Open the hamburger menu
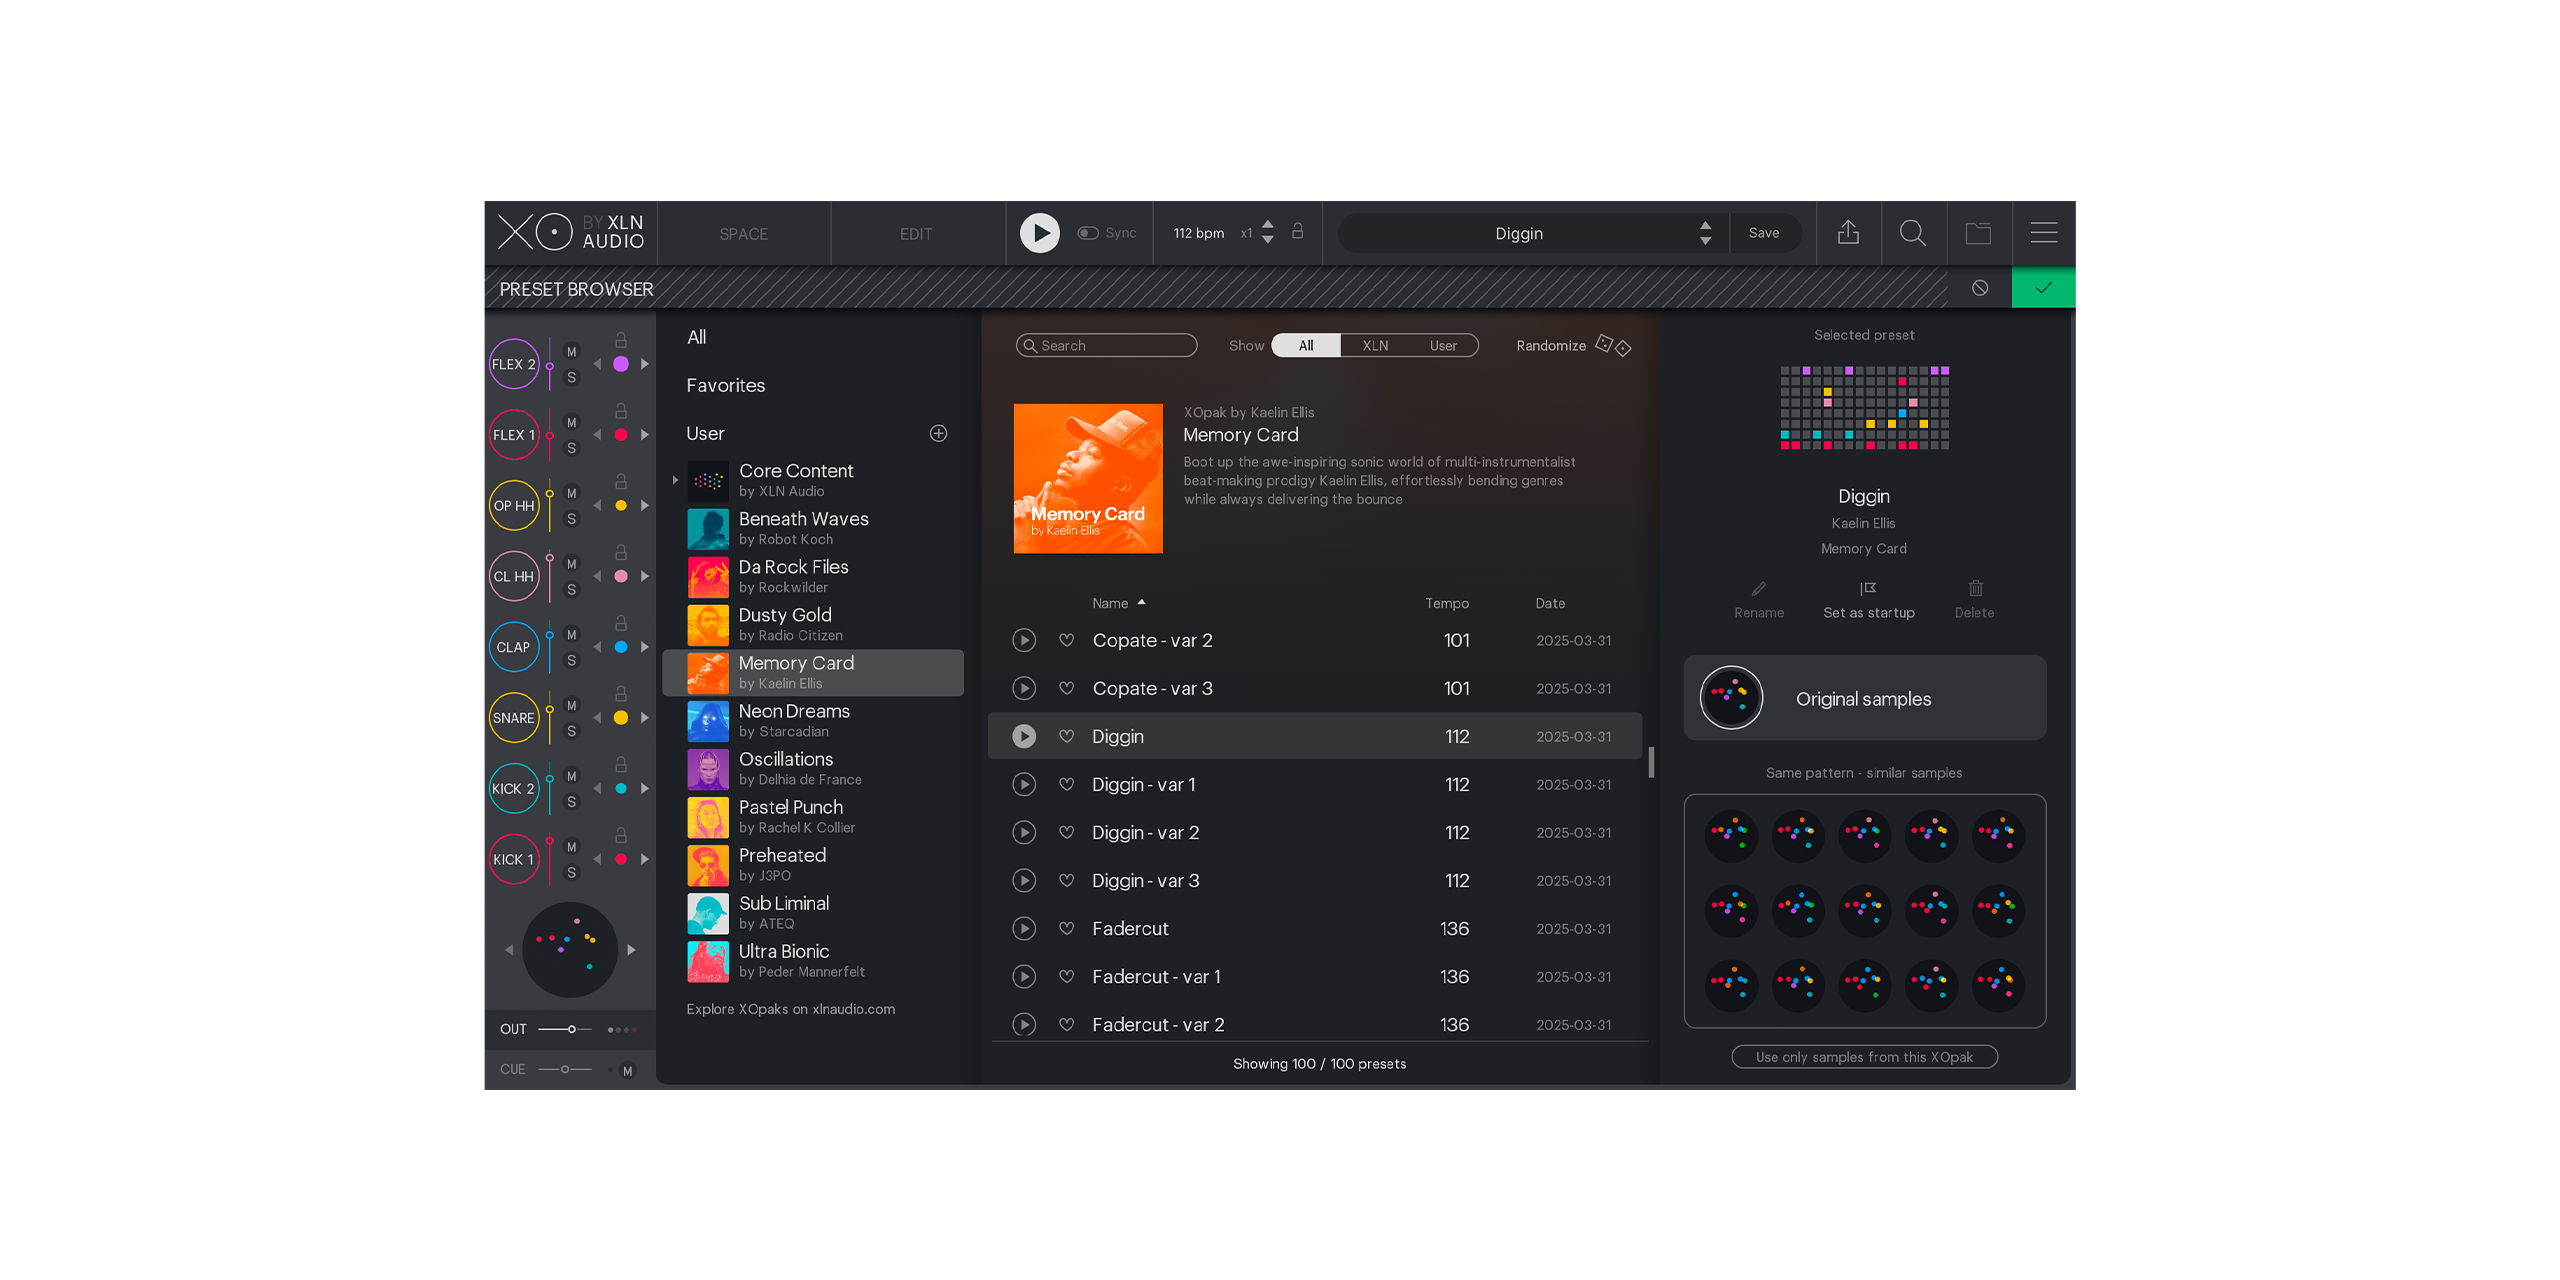Image resolution: width=2560 pixels, height=1280 pixels. [x=2044, y=233]
